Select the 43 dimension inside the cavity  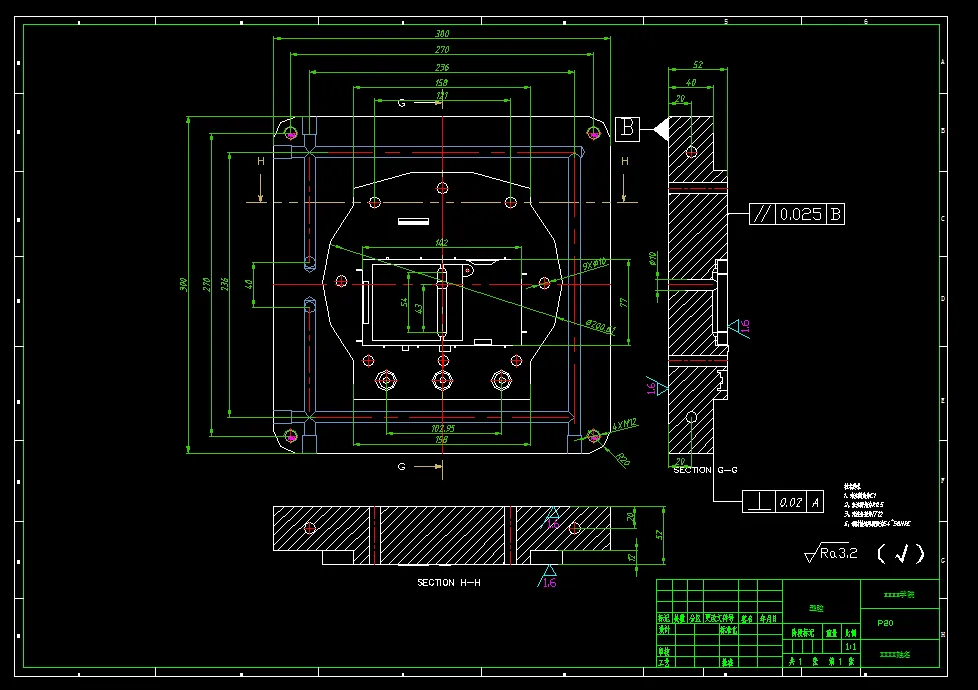(x=419, y=309)
